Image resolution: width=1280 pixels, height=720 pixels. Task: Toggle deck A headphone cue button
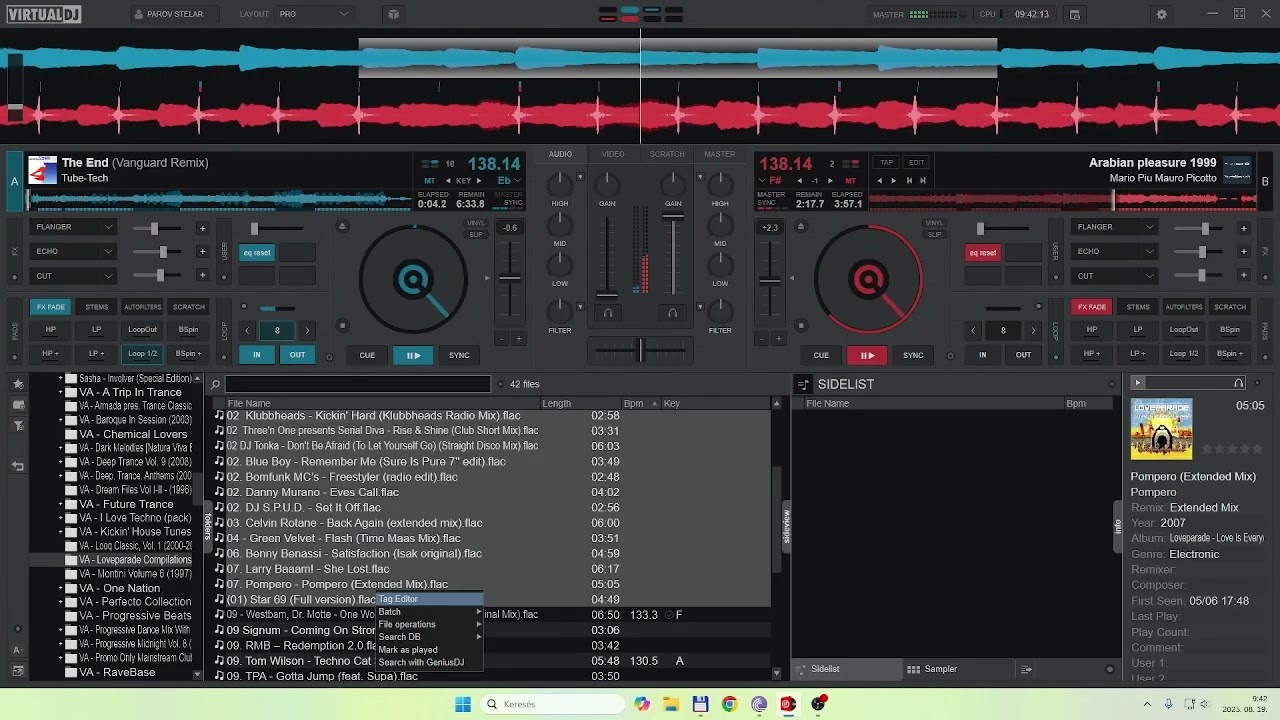pyautogui.click(x=607, y=313)
